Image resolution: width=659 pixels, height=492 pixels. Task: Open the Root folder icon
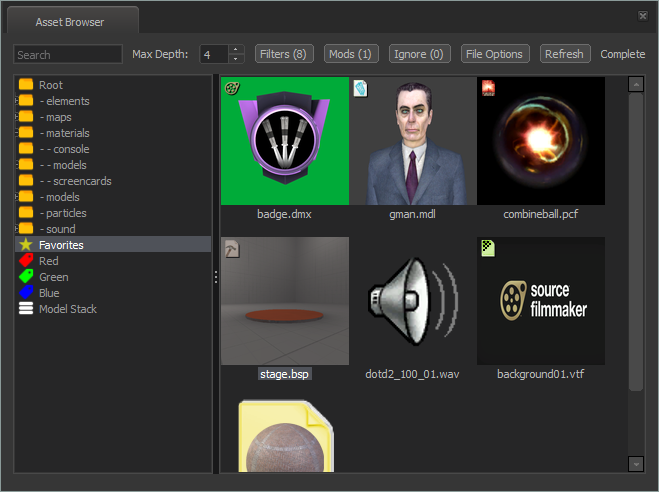[x=26, y=85]
